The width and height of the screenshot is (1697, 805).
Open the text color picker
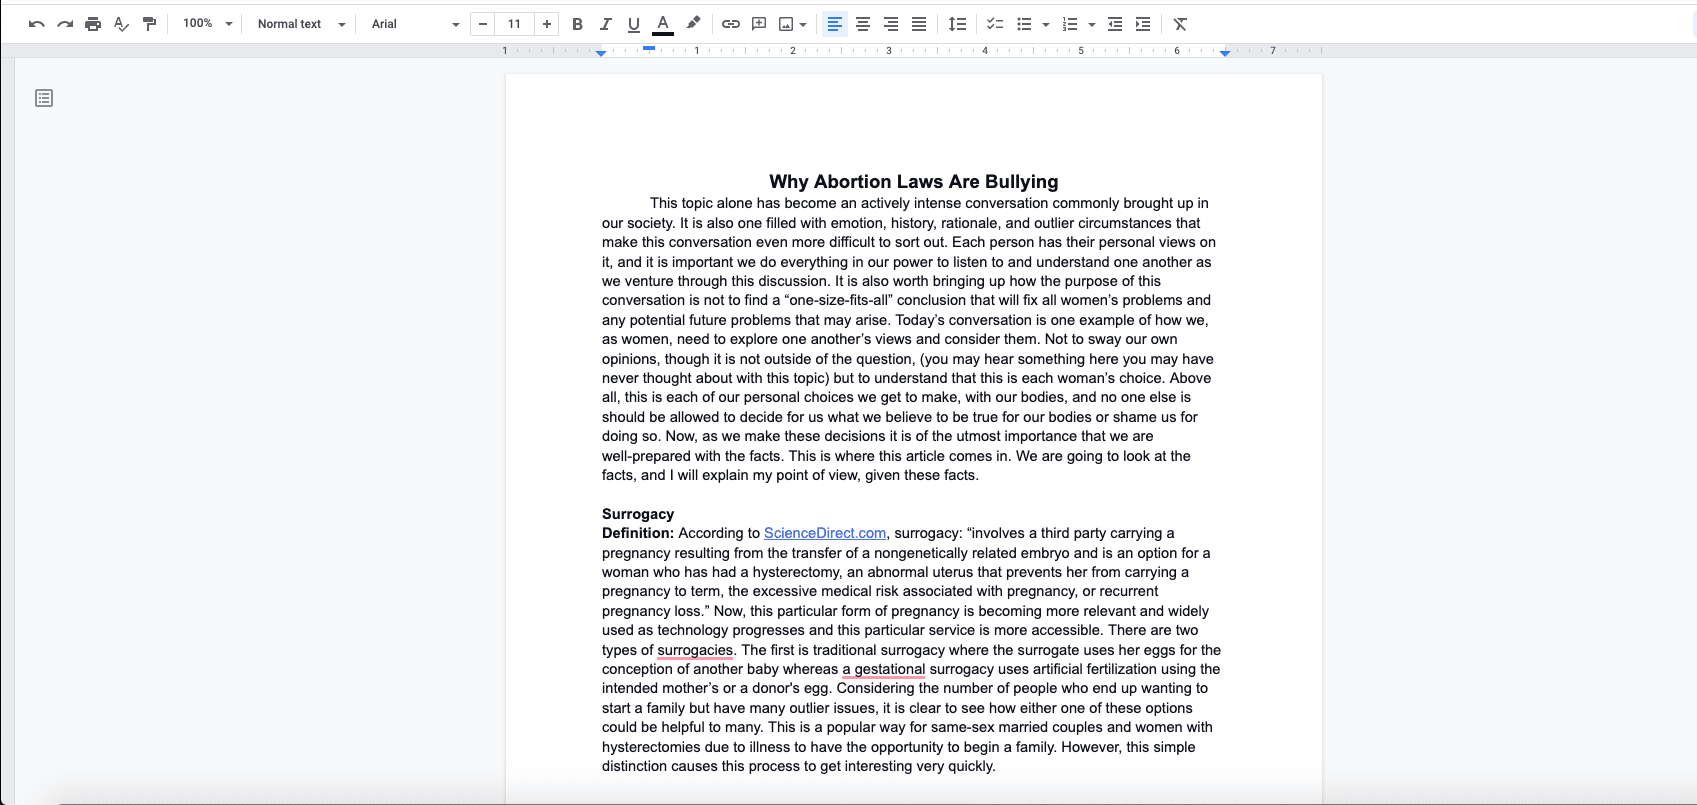pos(662,24)
